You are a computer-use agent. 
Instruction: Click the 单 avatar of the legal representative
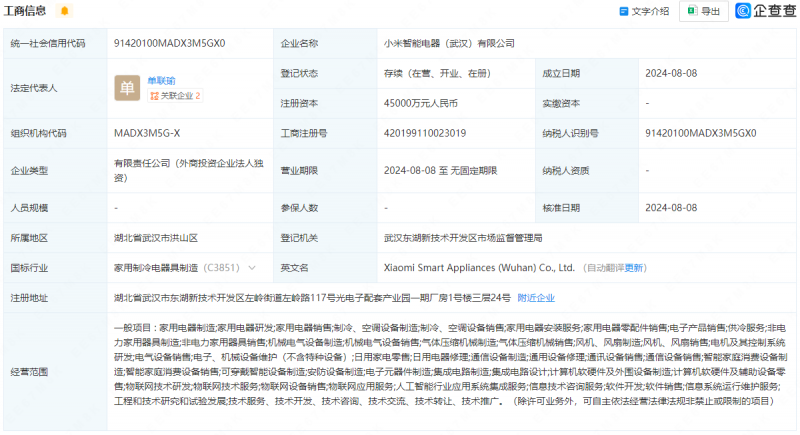[127, 88]
